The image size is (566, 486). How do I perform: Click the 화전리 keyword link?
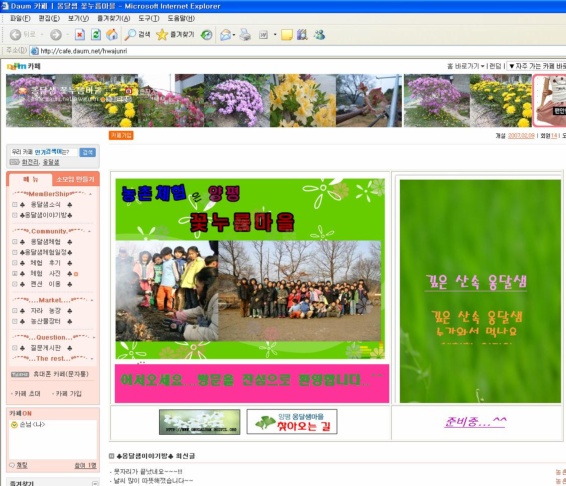(x=30, y=162)
